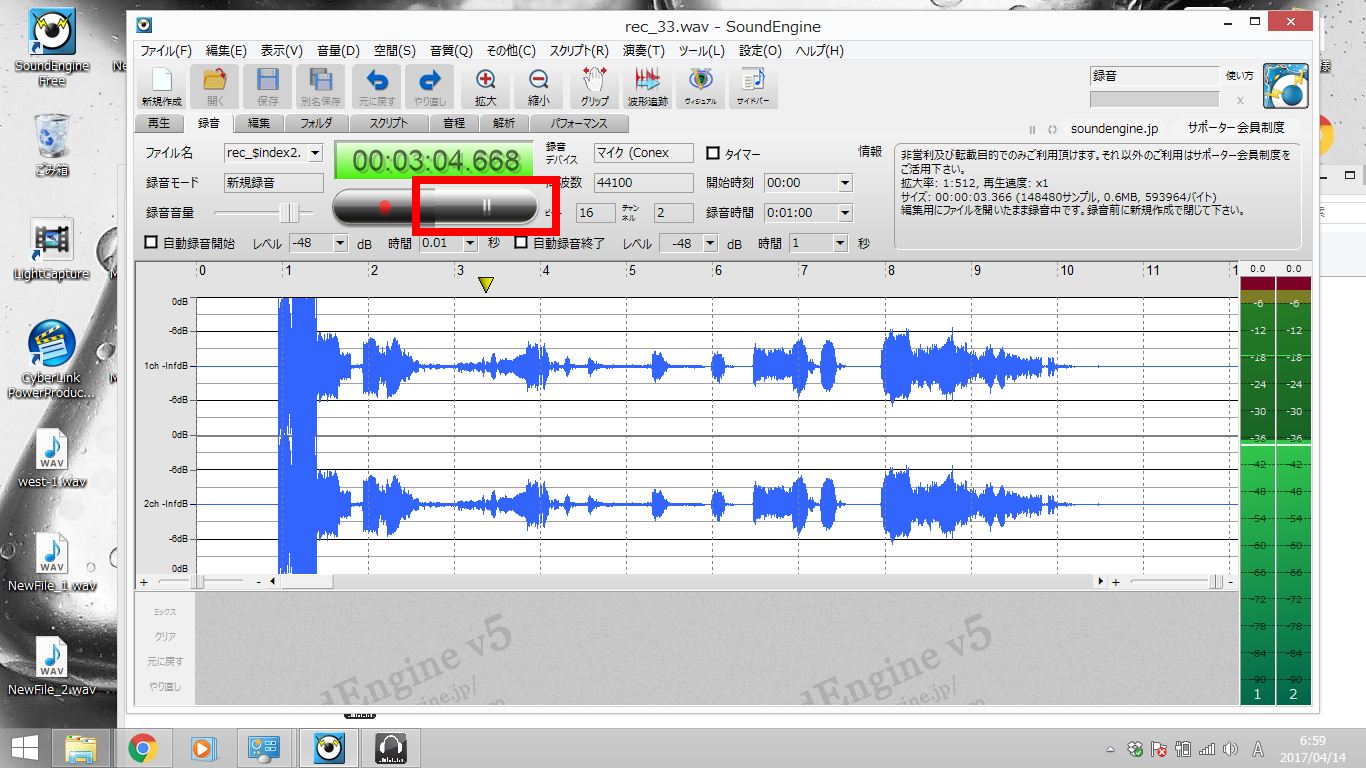Viewport: 1366px width, 768px height.
Task: Switch to the 解析 tab
Action: [504, 123]
